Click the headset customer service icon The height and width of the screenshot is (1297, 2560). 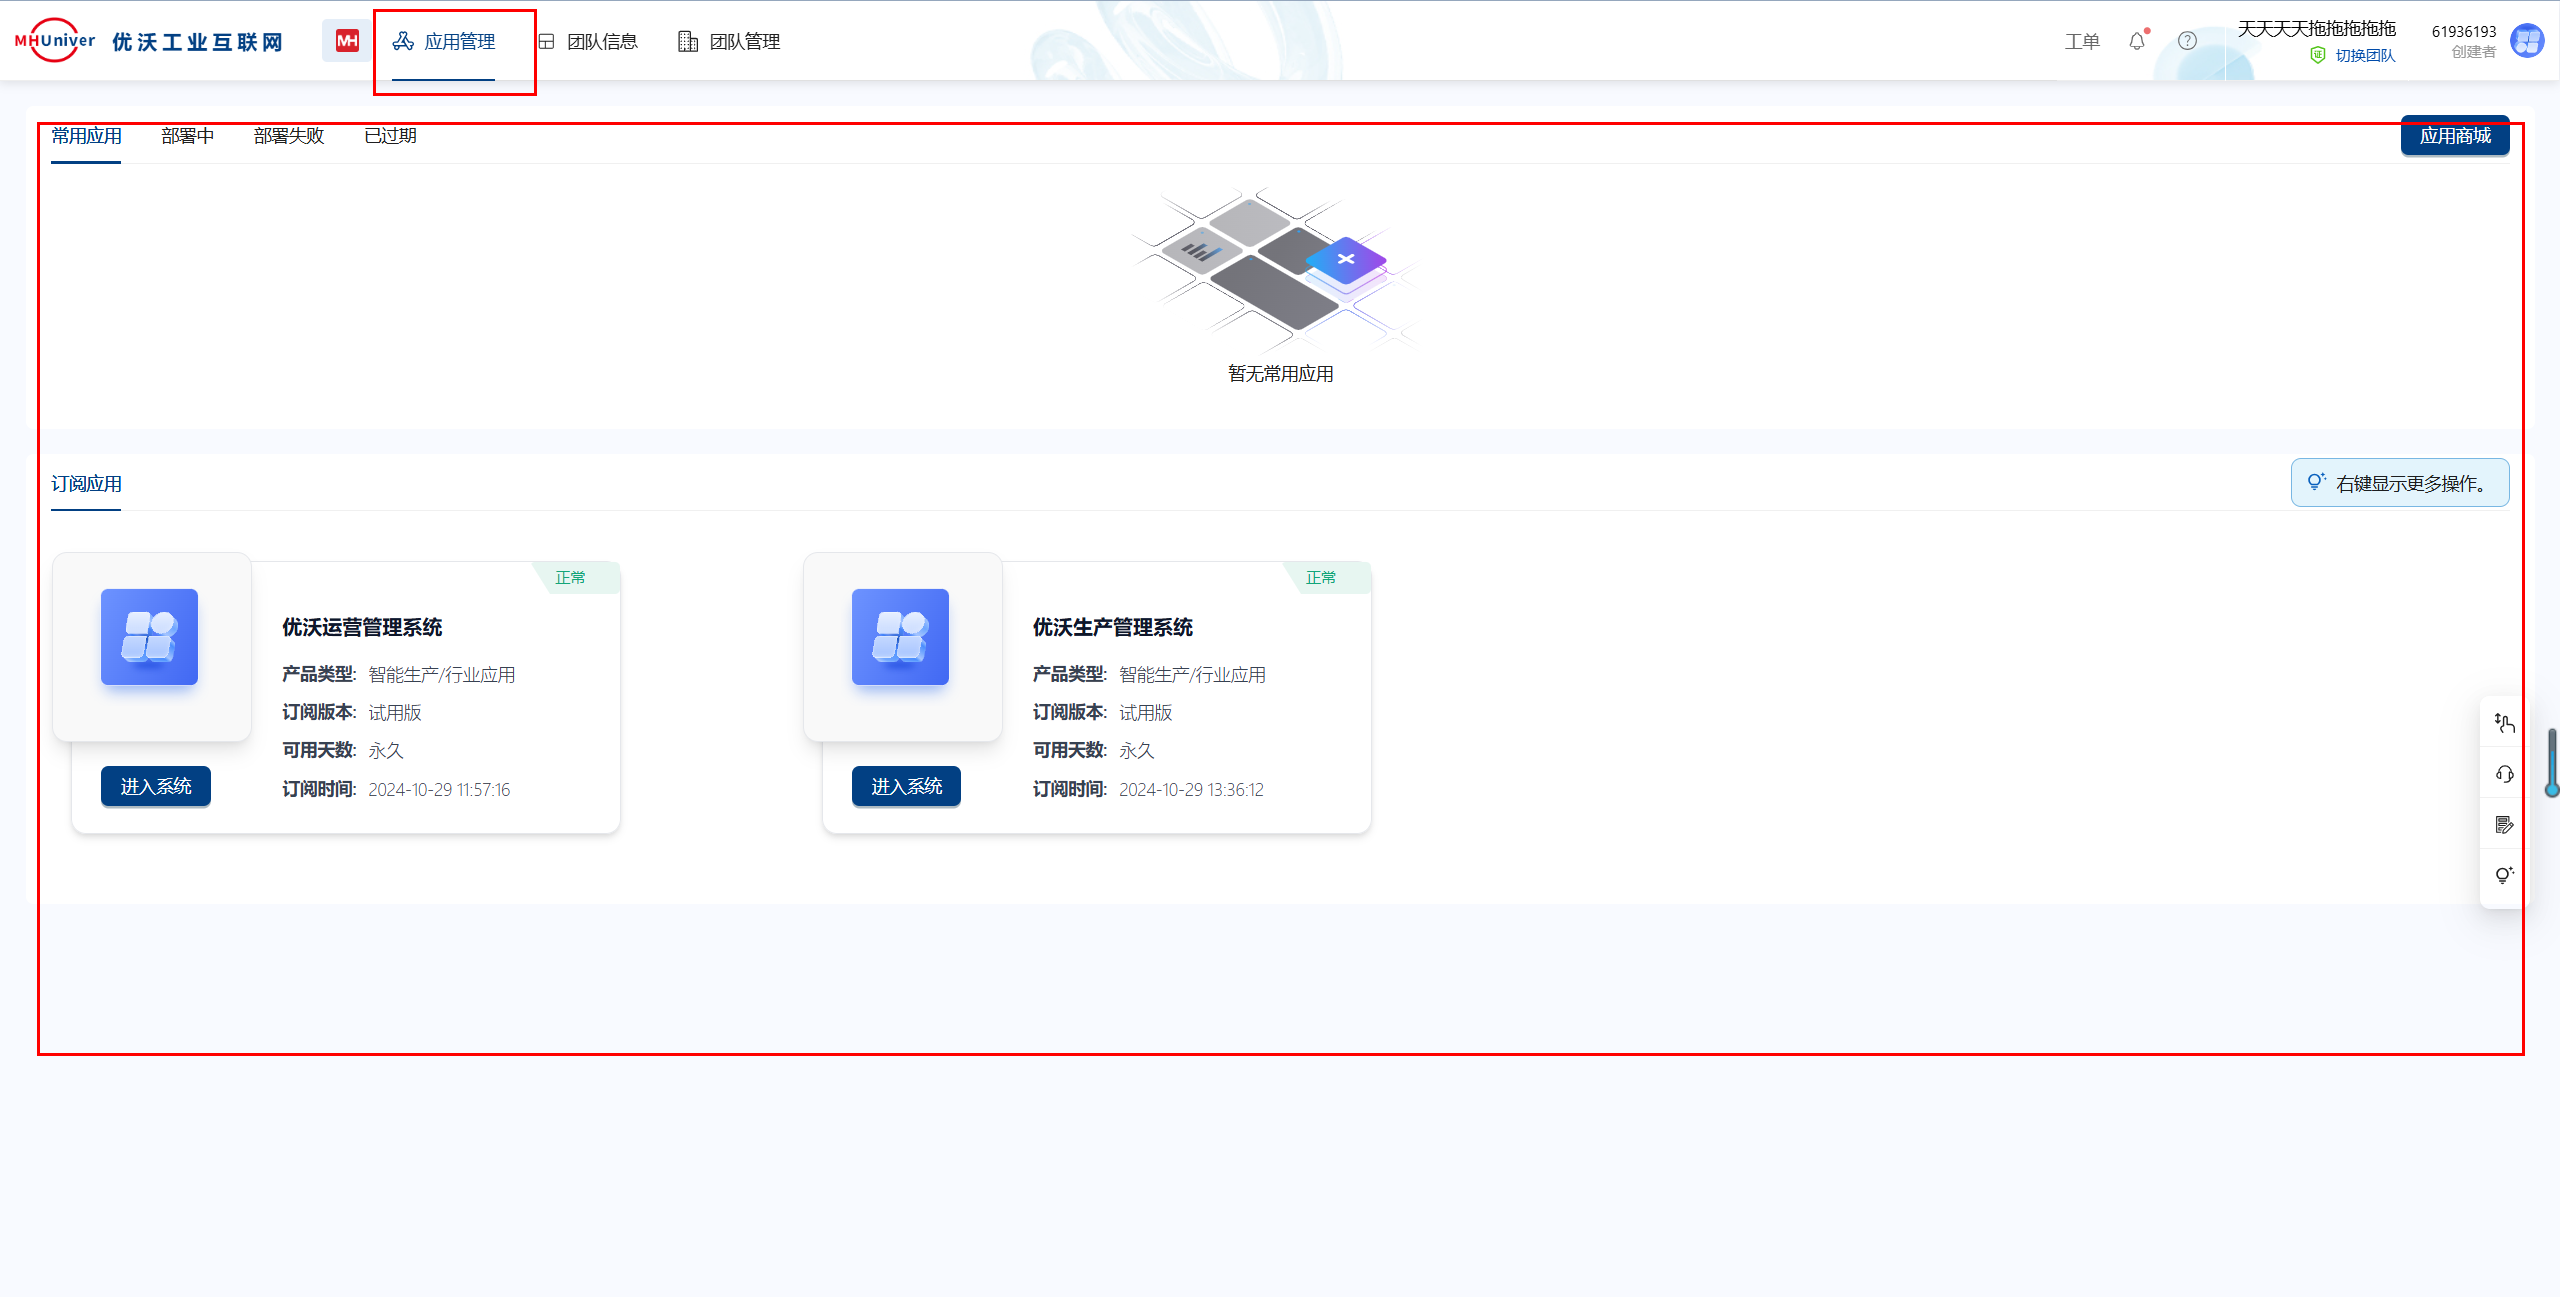[x=2504, y=774]
